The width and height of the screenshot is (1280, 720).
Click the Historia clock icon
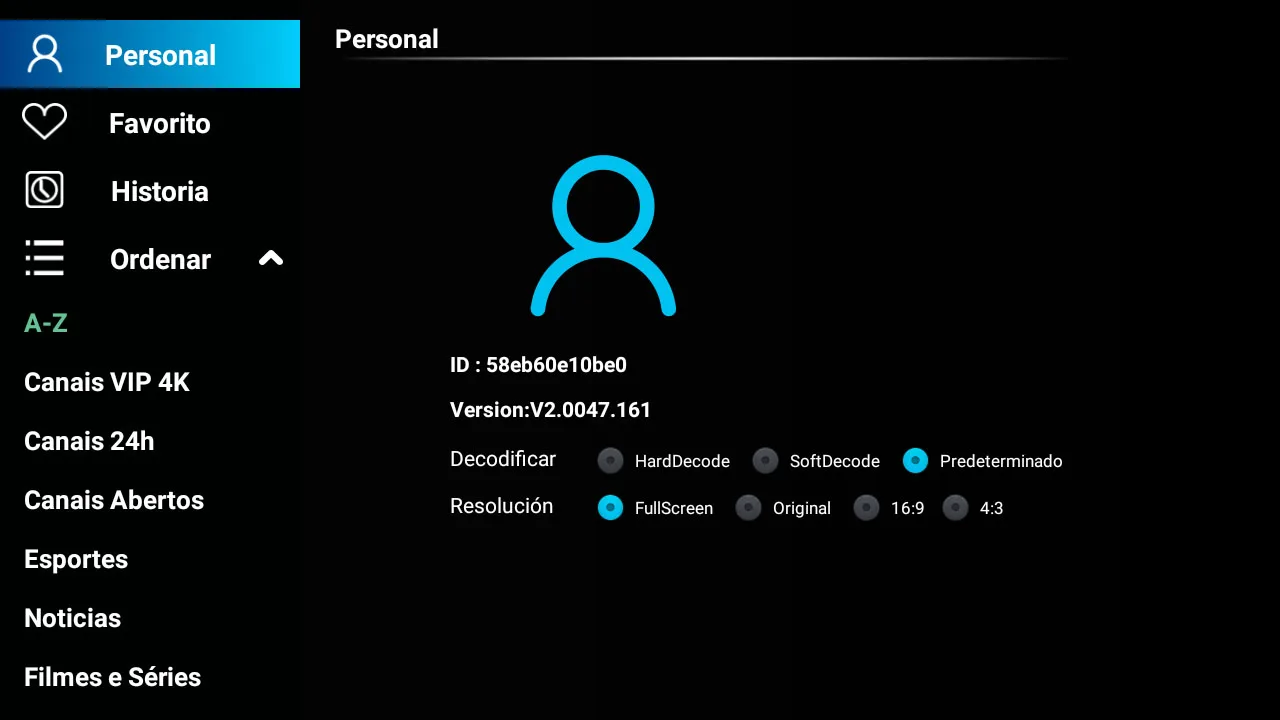pos(44,190)
